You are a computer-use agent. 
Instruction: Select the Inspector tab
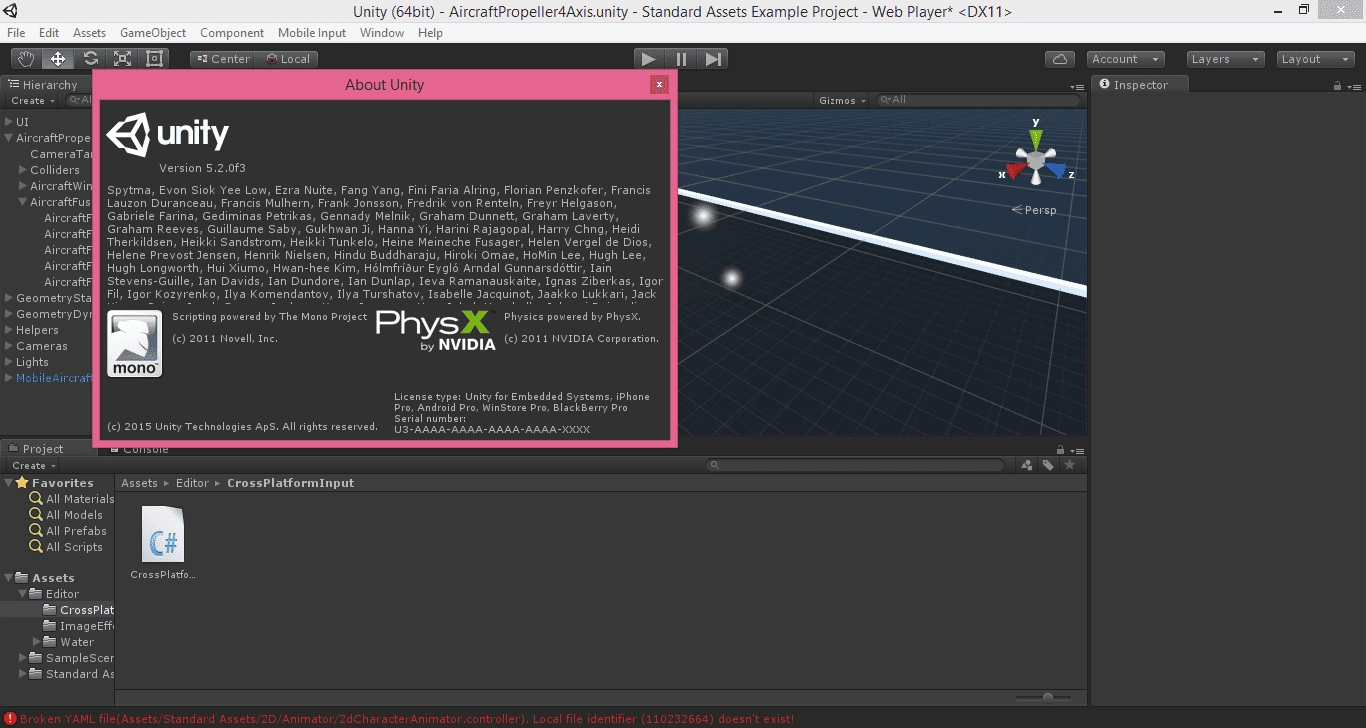tap(1140, 85)
